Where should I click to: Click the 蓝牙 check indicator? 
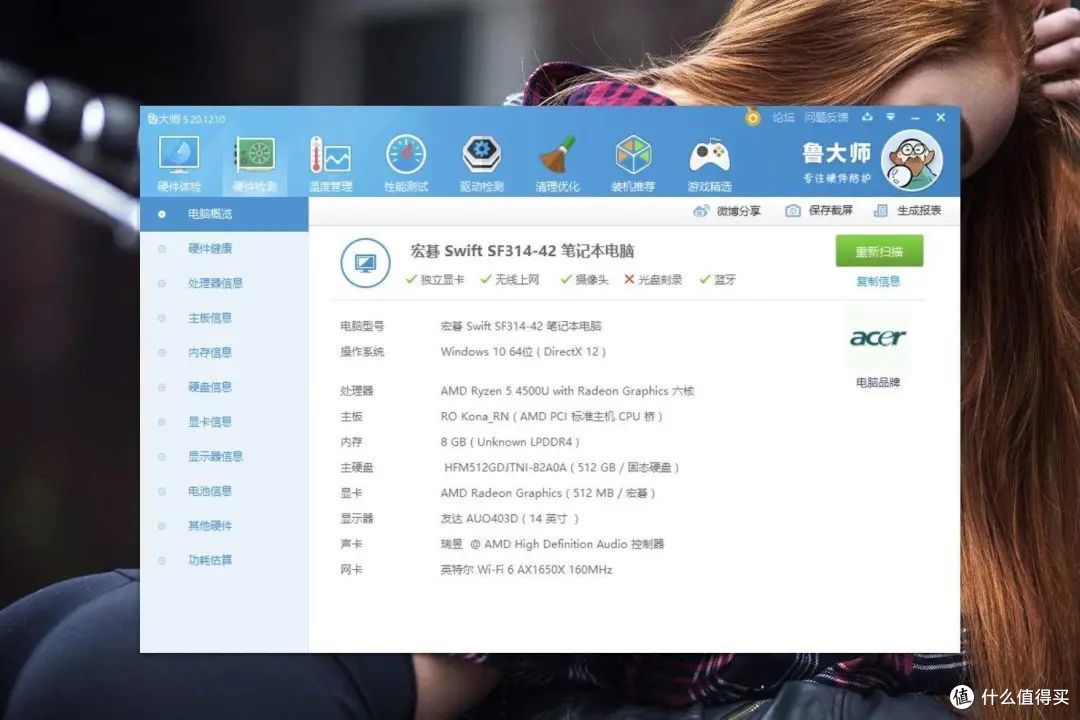point(718,280)
